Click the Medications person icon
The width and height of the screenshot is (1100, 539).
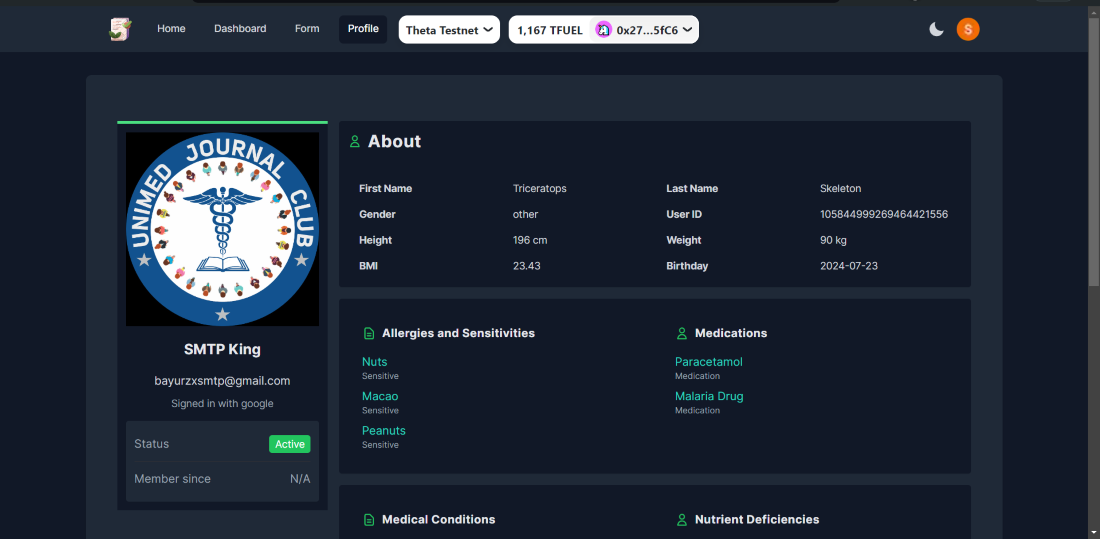682,333
